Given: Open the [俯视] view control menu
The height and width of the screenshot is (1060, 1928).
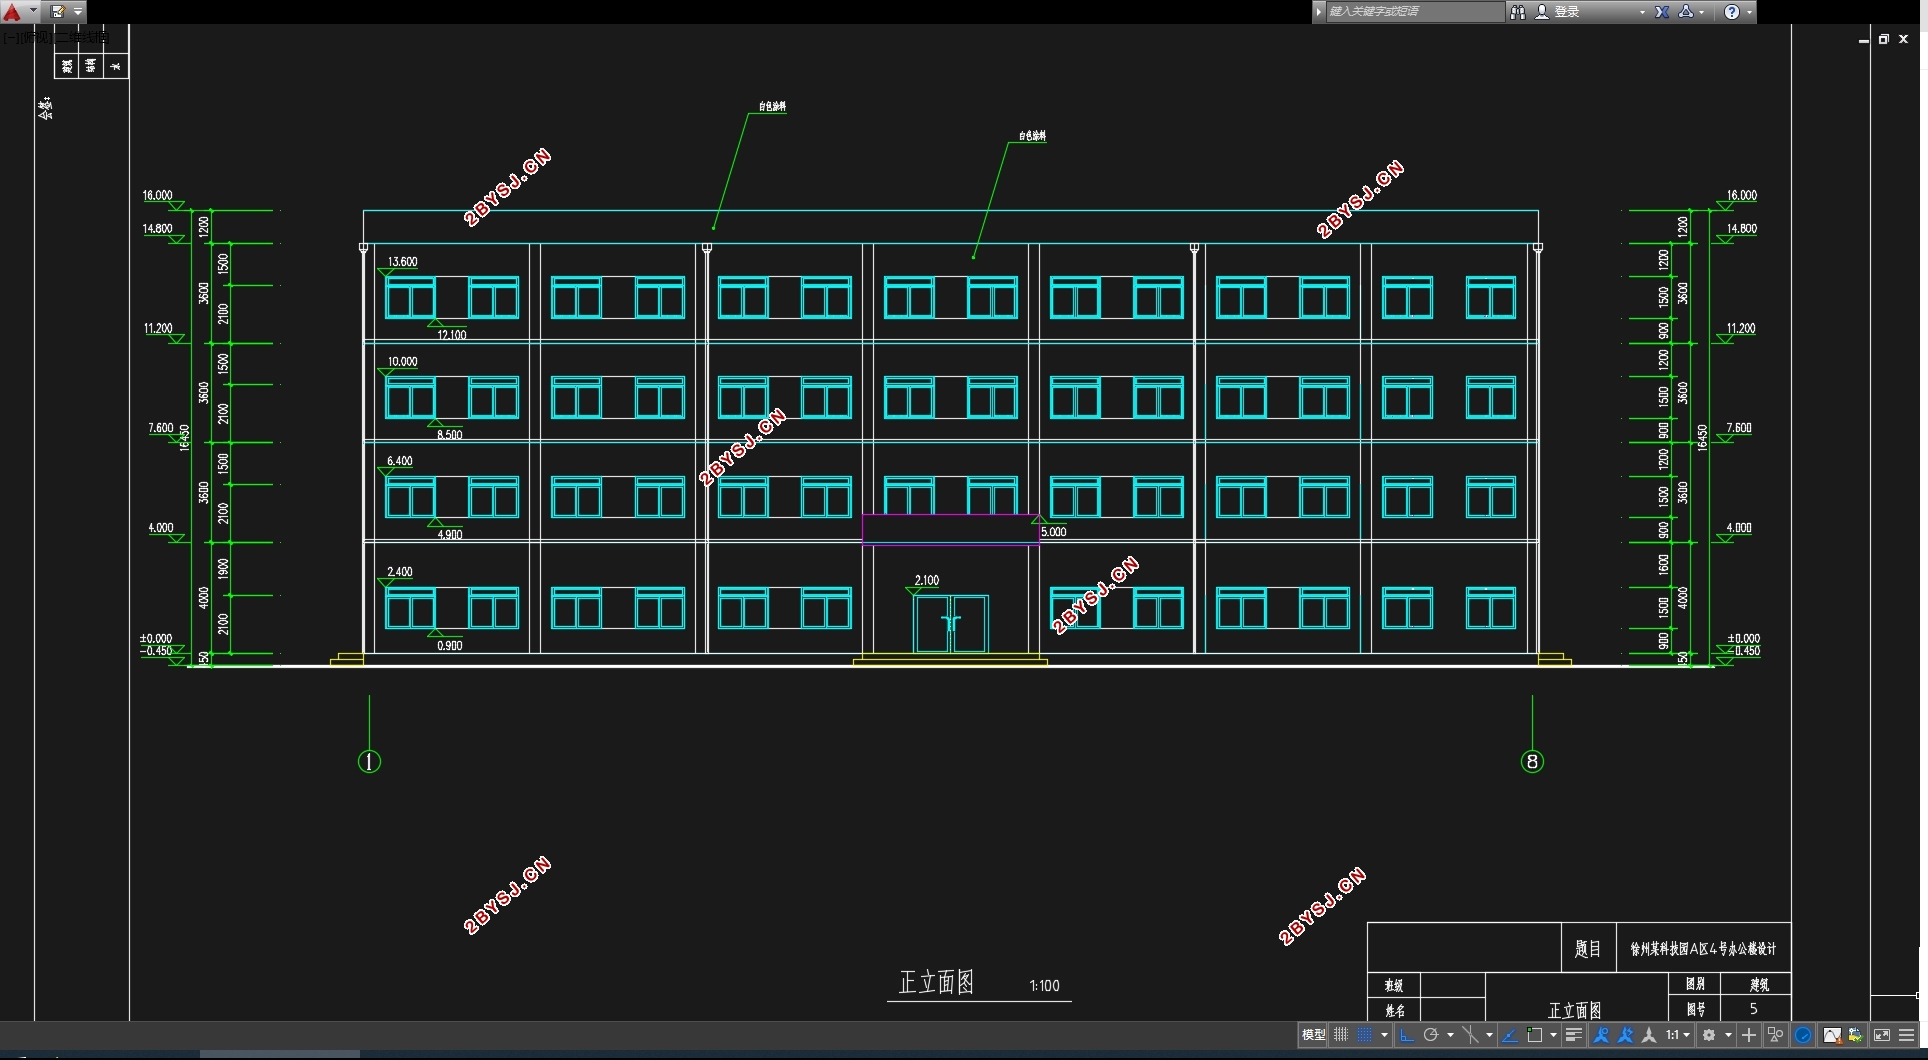Looking at the screenshot, I should pos(34,37).
